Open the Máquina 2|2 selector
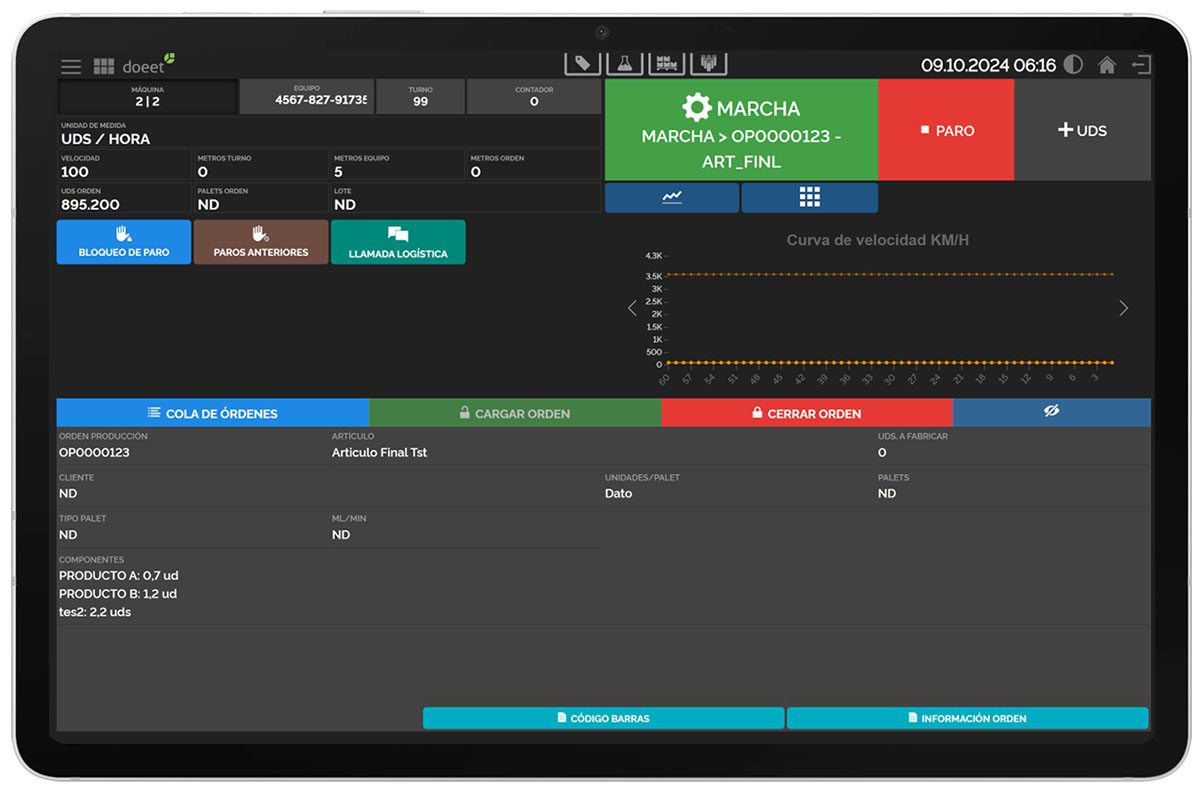 tap(148, 97)
